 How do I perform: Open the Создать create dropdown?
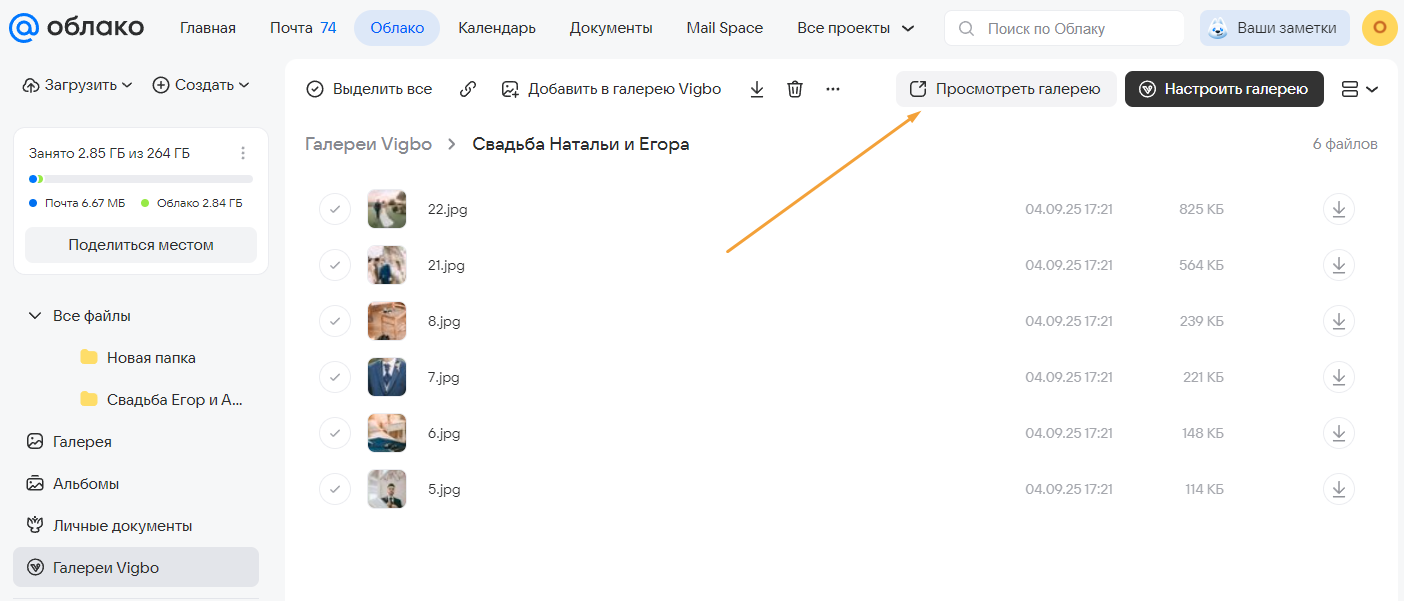[201, 85]
